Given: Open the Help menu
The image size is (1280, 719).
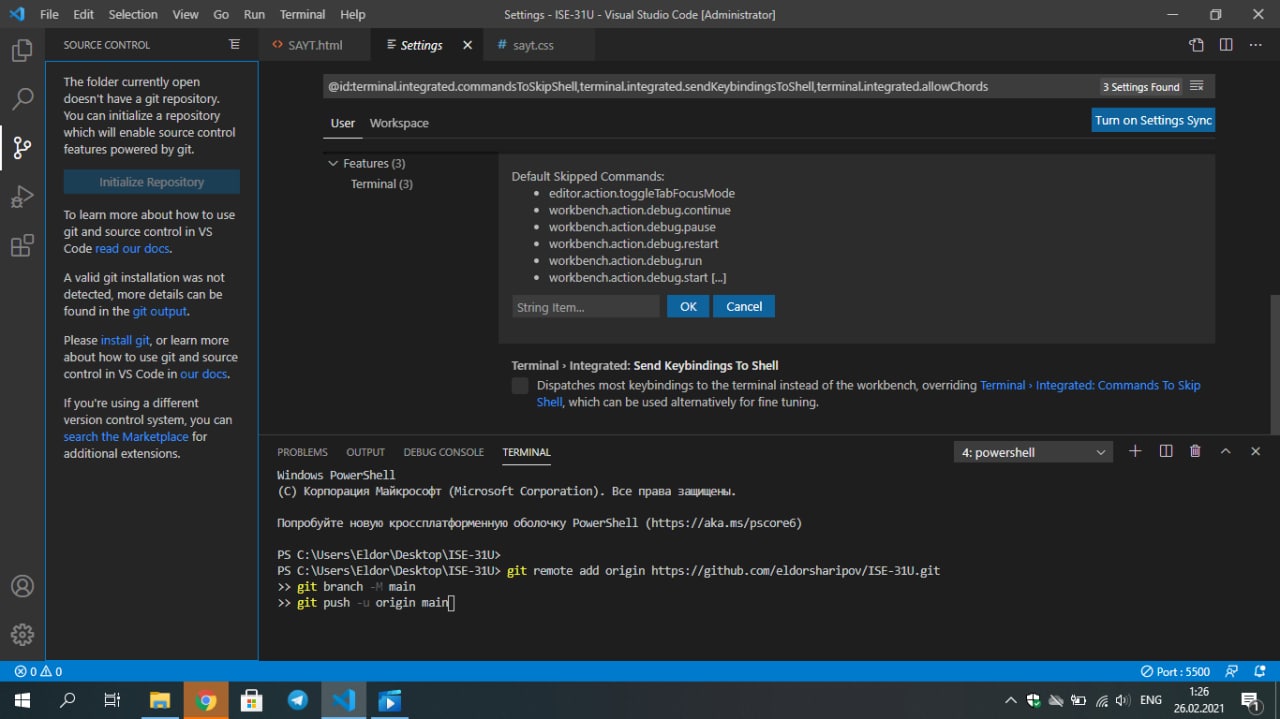Looking at the screenshot, I should pos(352,14).
